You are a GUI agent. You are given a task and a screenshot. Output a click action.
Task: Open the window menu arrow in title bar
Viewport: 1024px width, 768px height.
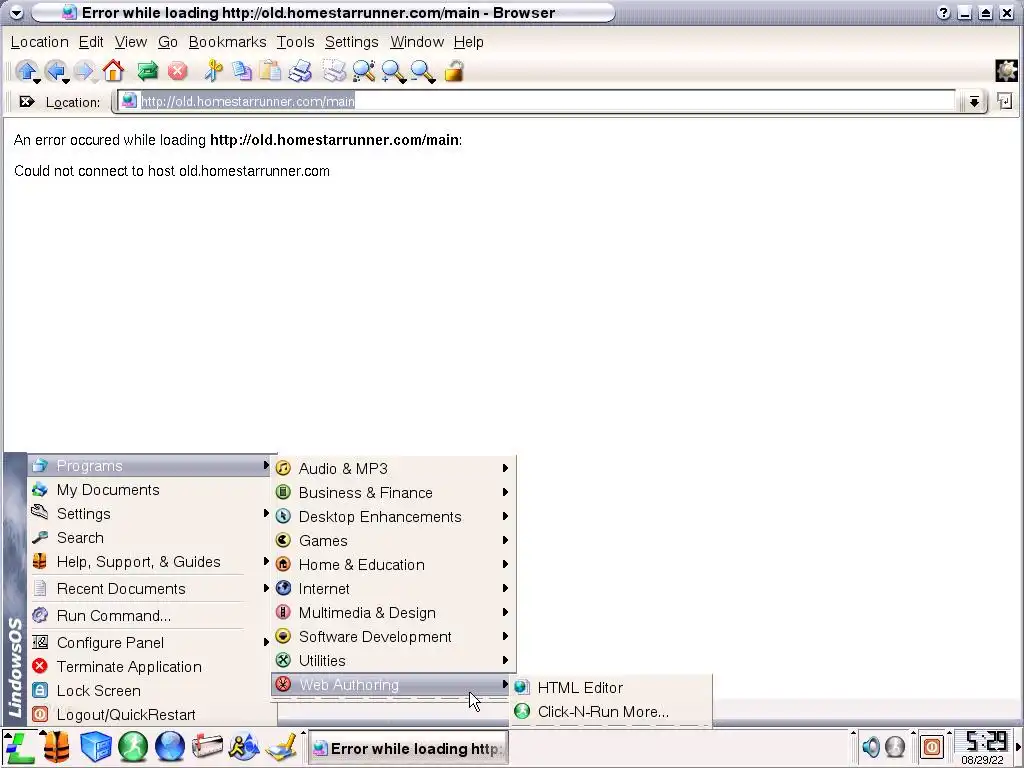(16, 12)
